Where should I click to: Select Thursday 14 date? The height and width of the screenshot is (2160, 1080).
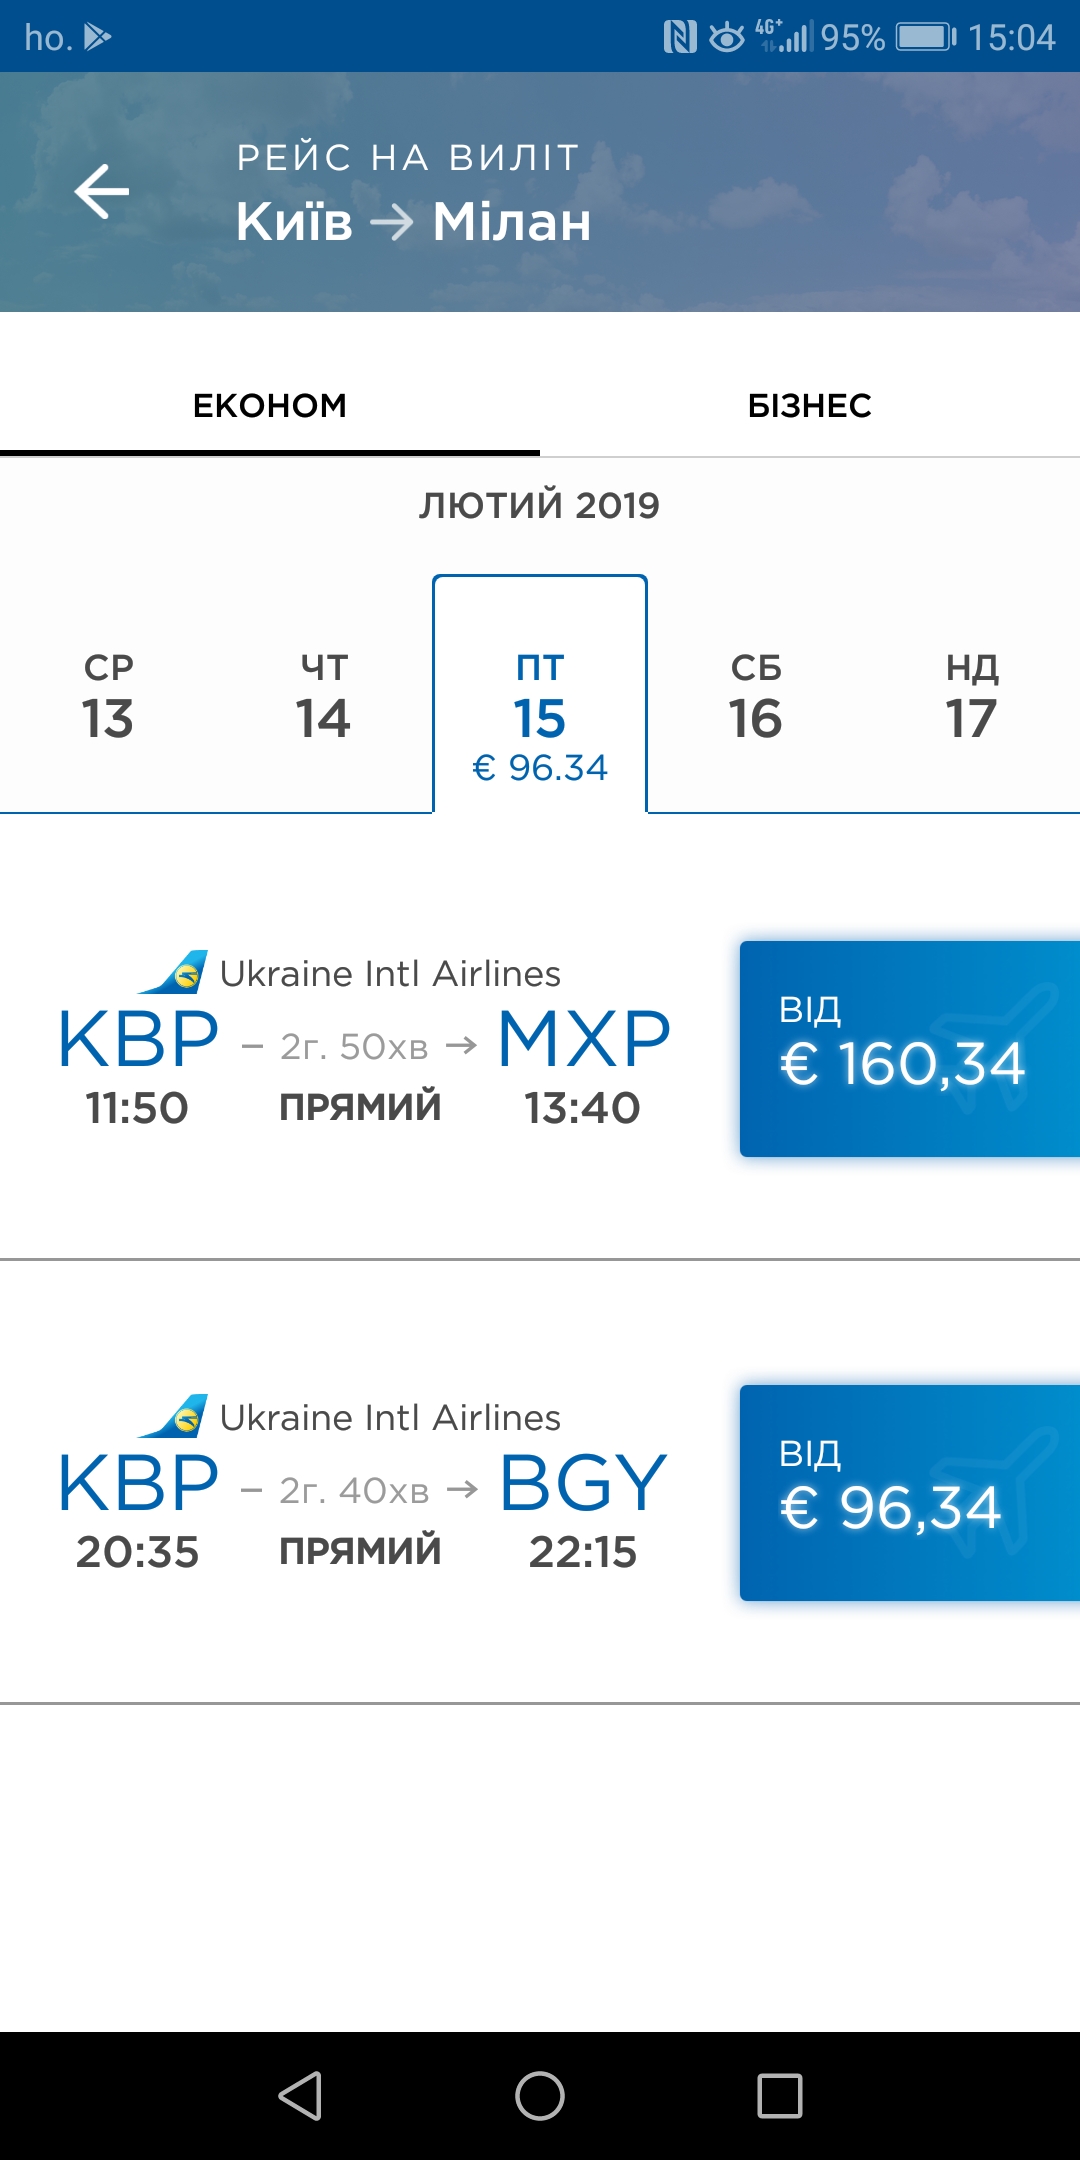pyautogui.click(x=324, y=697)
